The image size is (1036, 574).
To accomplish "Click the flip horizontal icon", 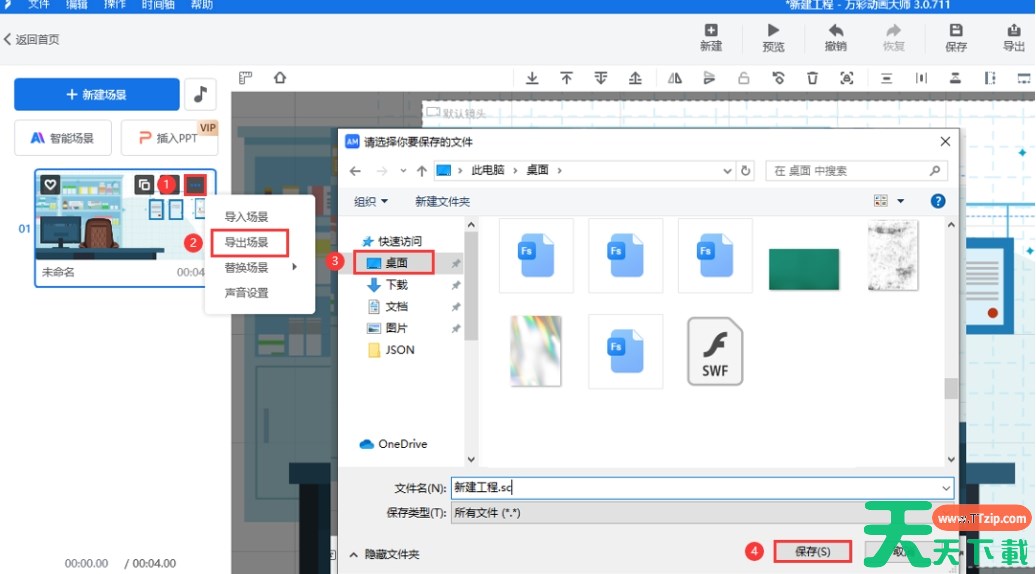I will 675,79.
